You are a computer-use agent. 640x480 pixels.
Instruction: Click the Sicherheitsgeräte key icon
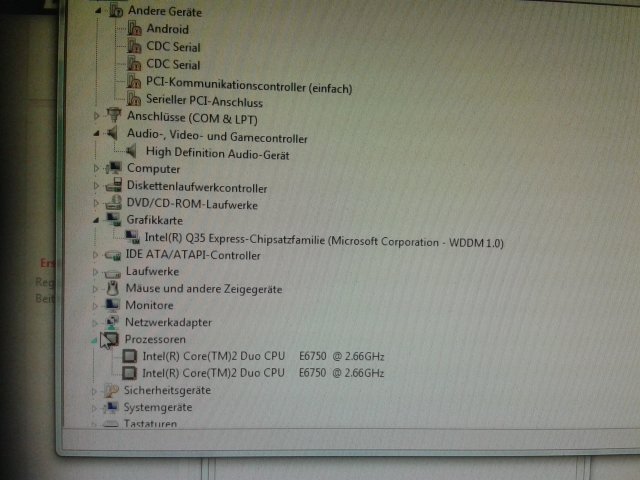(x=110, y=390)
